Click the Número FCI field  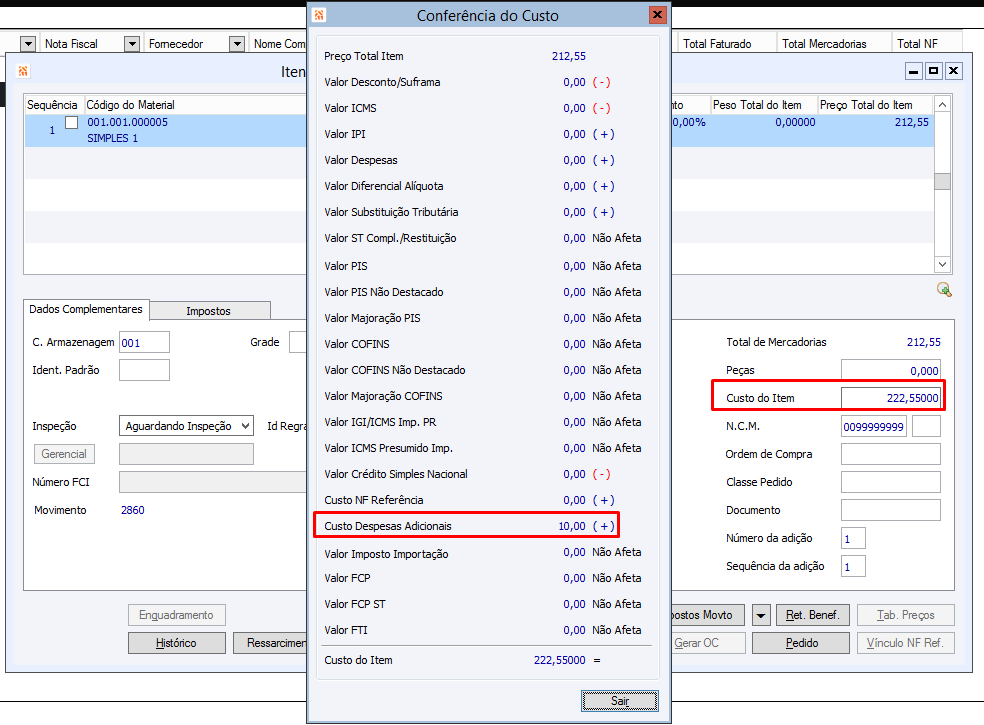tap(213, 482)
